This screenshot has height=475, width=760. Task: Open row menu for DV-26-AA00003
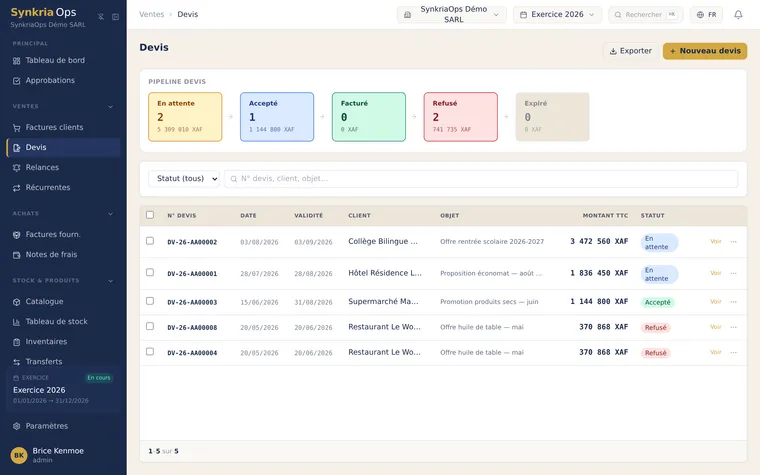click(x=733, y=301)
